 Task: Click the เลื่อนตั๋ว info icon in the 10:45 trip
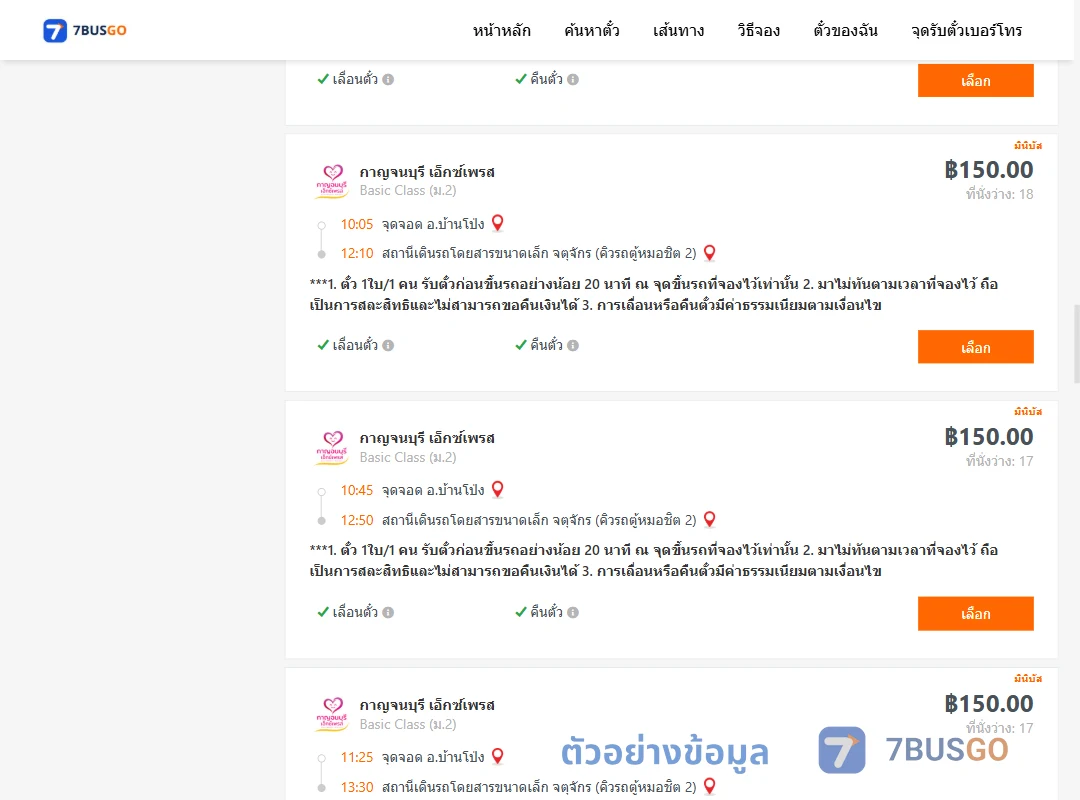tap(388, 612)
